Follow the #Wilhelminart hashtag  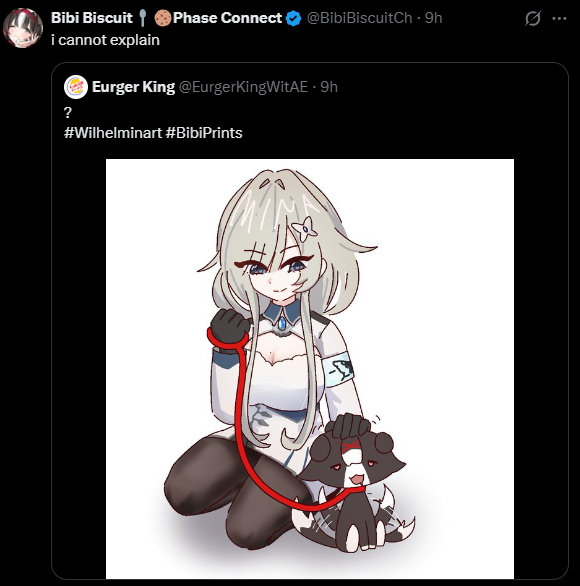[113, 133]
